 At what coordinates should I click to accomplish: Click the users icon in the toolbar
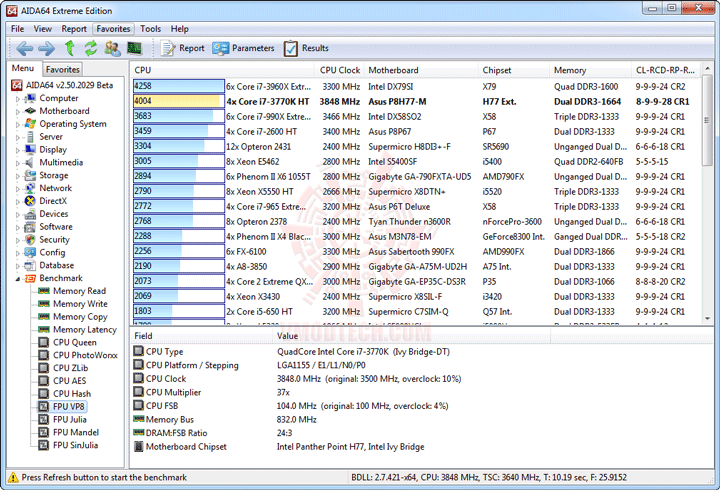112,48
